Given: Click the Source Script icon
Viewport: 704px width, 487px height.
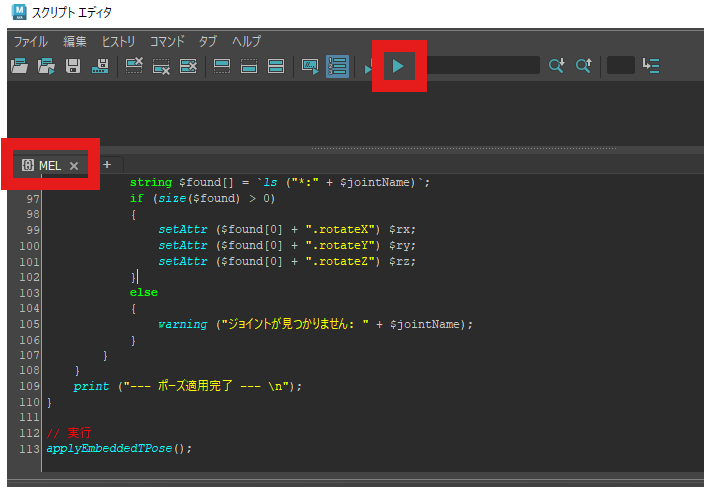Looking at the screenshot, I should tap(46, 66).
